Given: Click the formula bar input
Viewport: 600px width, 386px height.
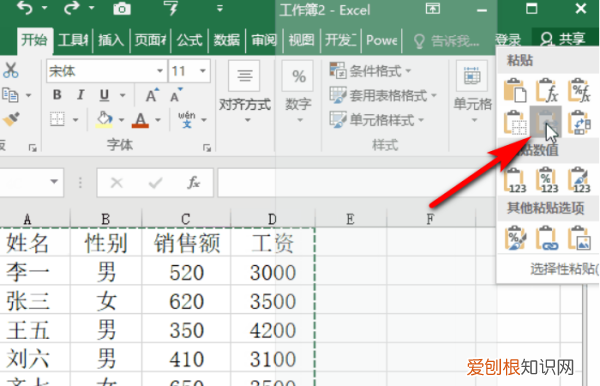Looking at the screenshot, I should click(356, 183).
